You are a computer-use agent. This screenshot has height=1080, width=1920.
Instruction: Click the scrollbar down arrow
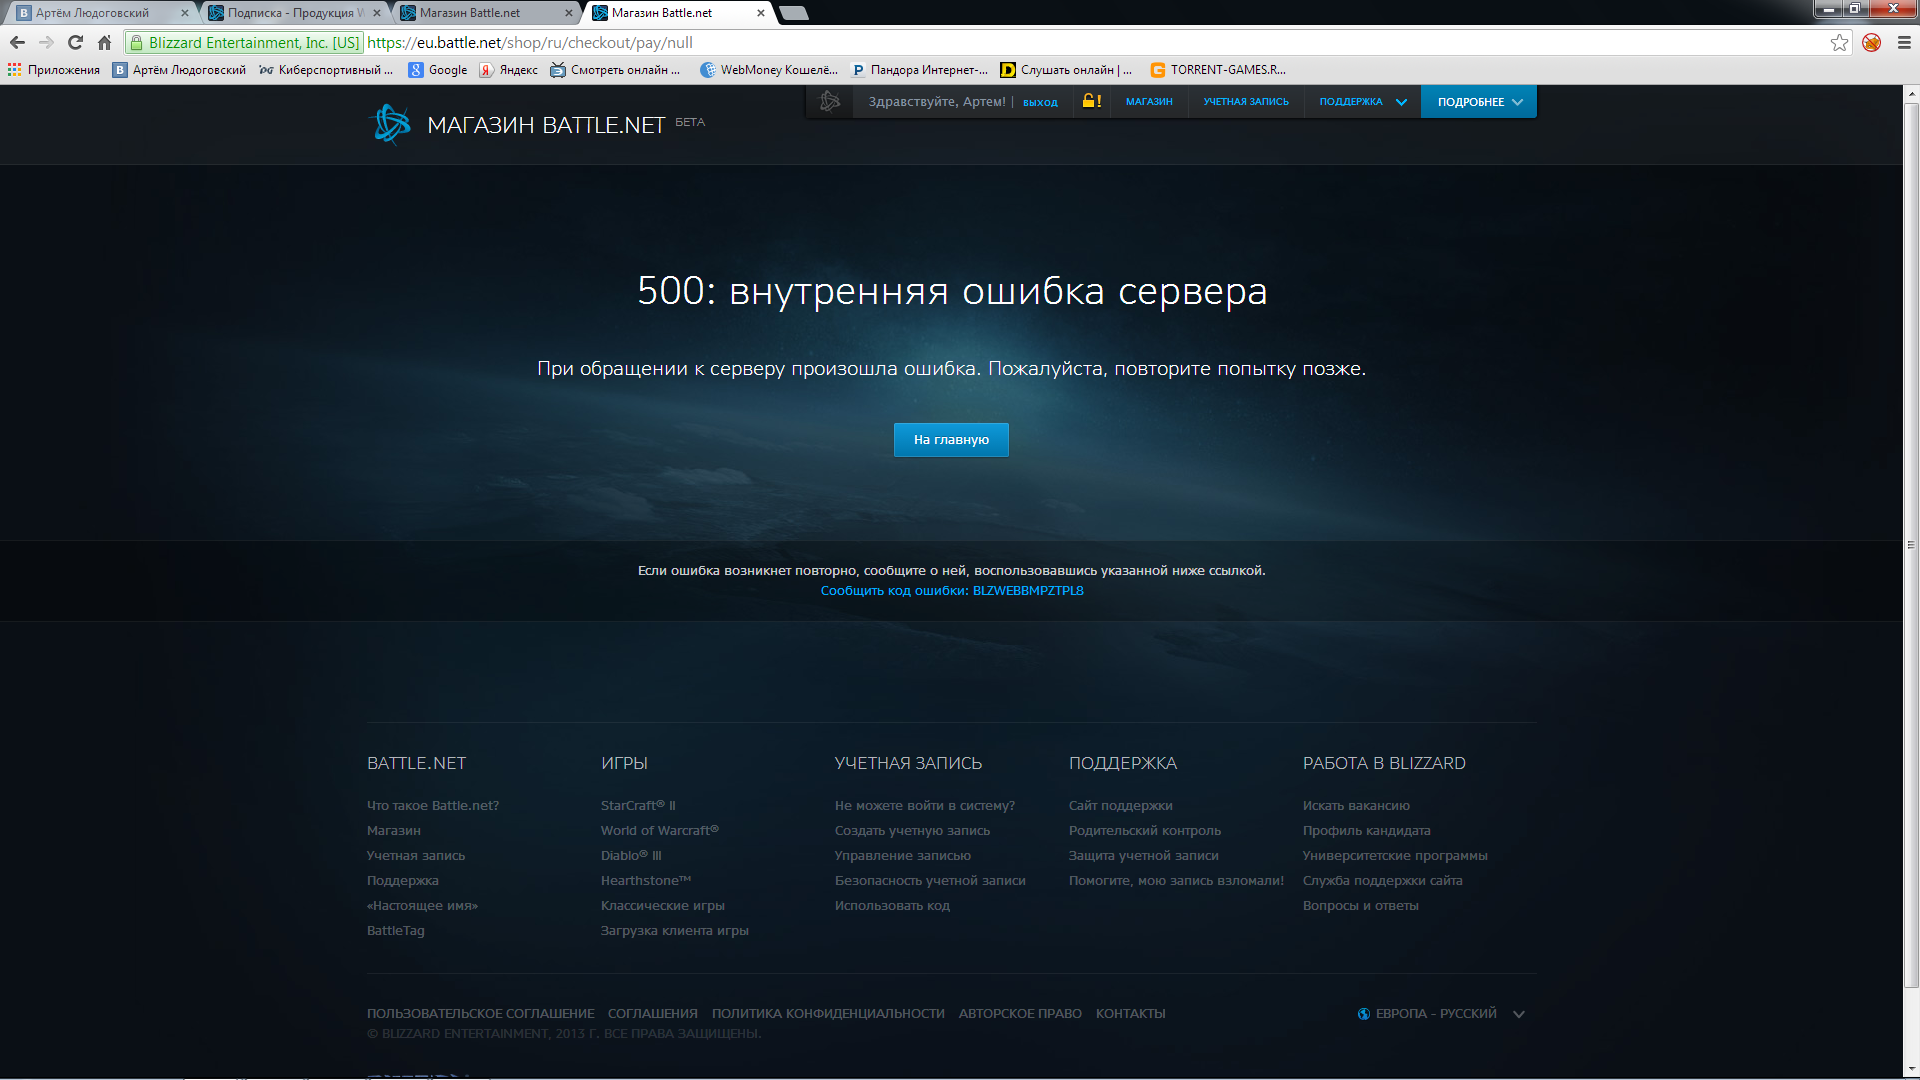coord(1911,1070)
